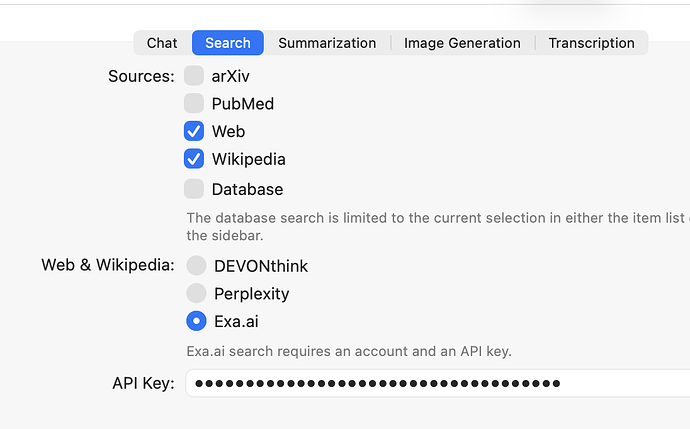
Task: Disable the Wikipedia source checkbox
Action: [x=194, y=159]
